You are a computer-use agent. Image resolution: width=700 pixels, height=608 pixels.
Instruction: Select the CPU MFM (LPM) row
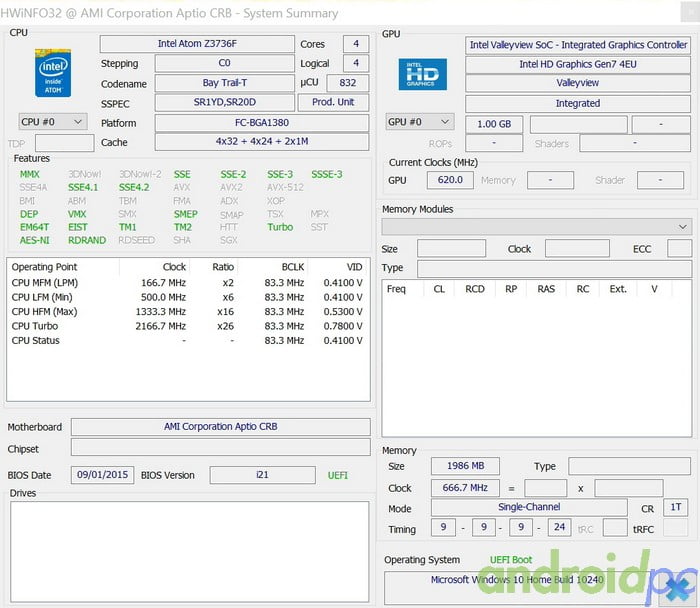188,283
